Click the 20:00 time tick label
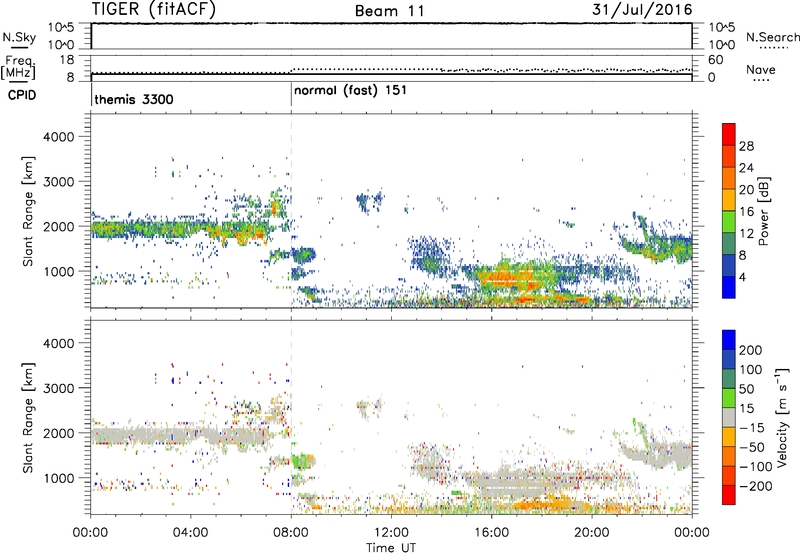 pos(592,533)
